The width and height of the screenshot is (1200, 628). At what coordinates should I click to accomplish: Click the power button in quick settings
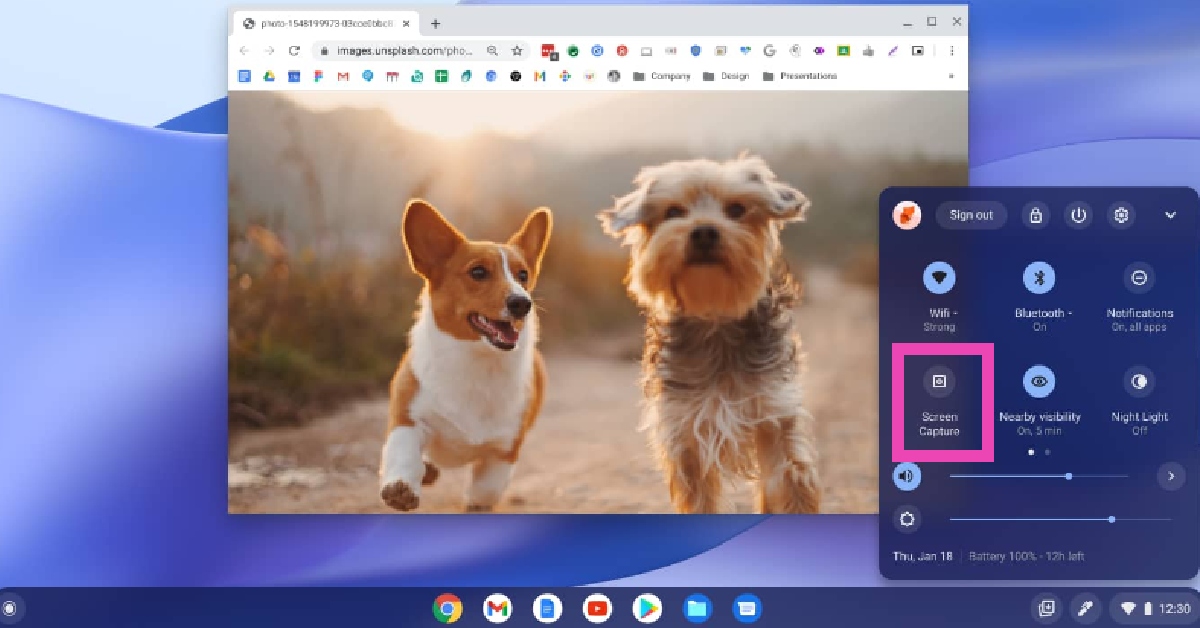[x=1078, y=215]
